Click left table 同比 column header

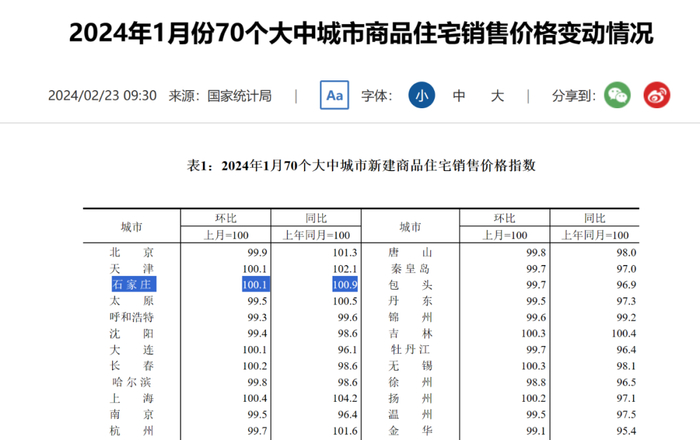coord(316,218)
